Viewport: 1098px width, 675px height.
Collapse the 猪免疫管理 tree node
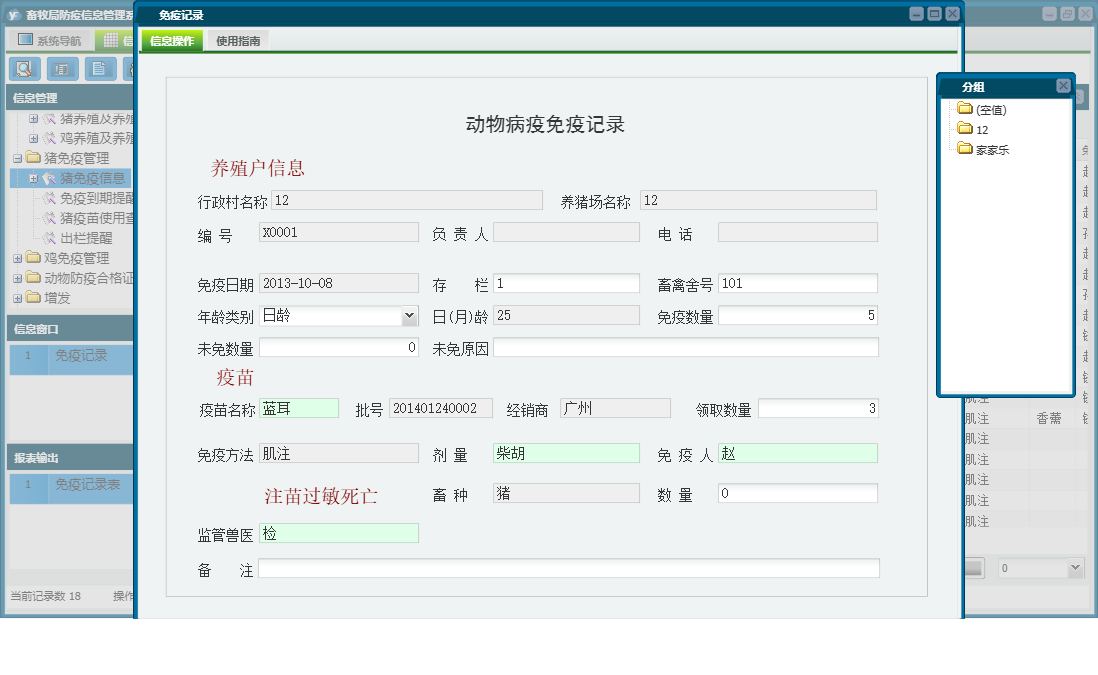pyautogui.click(x=17, y=159)
